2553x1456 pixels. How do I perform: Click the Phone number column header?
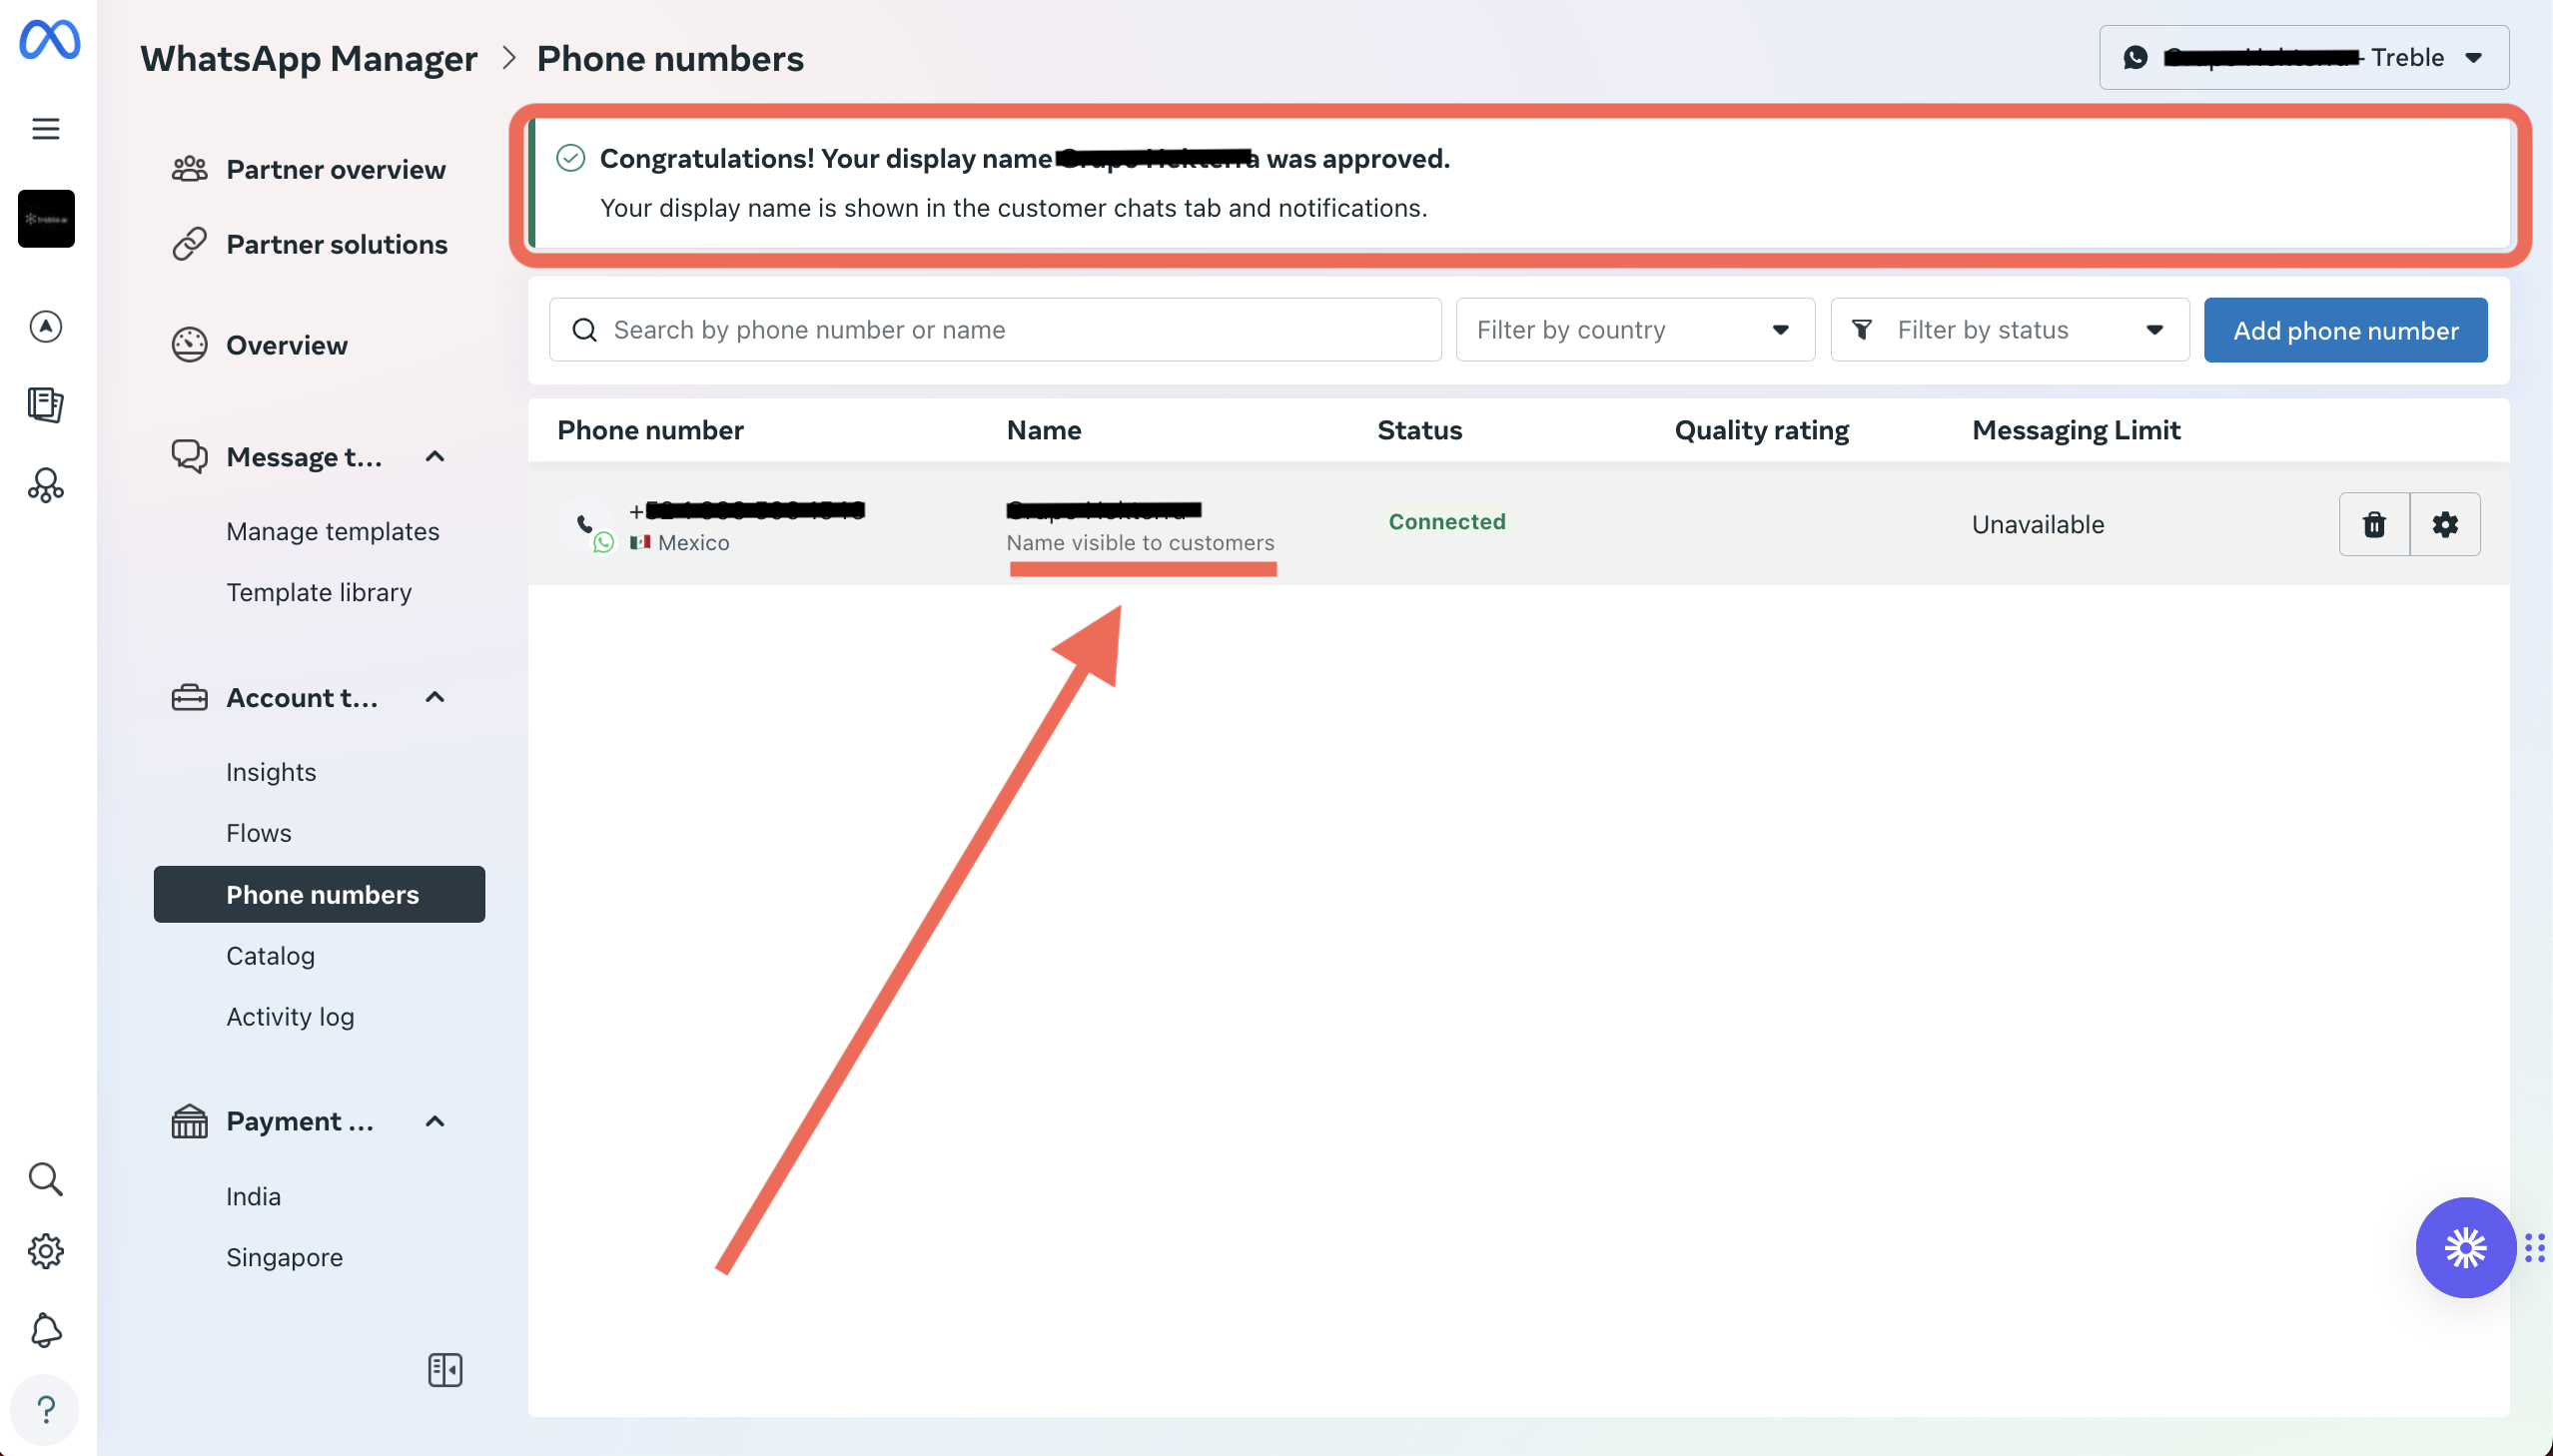650,430
